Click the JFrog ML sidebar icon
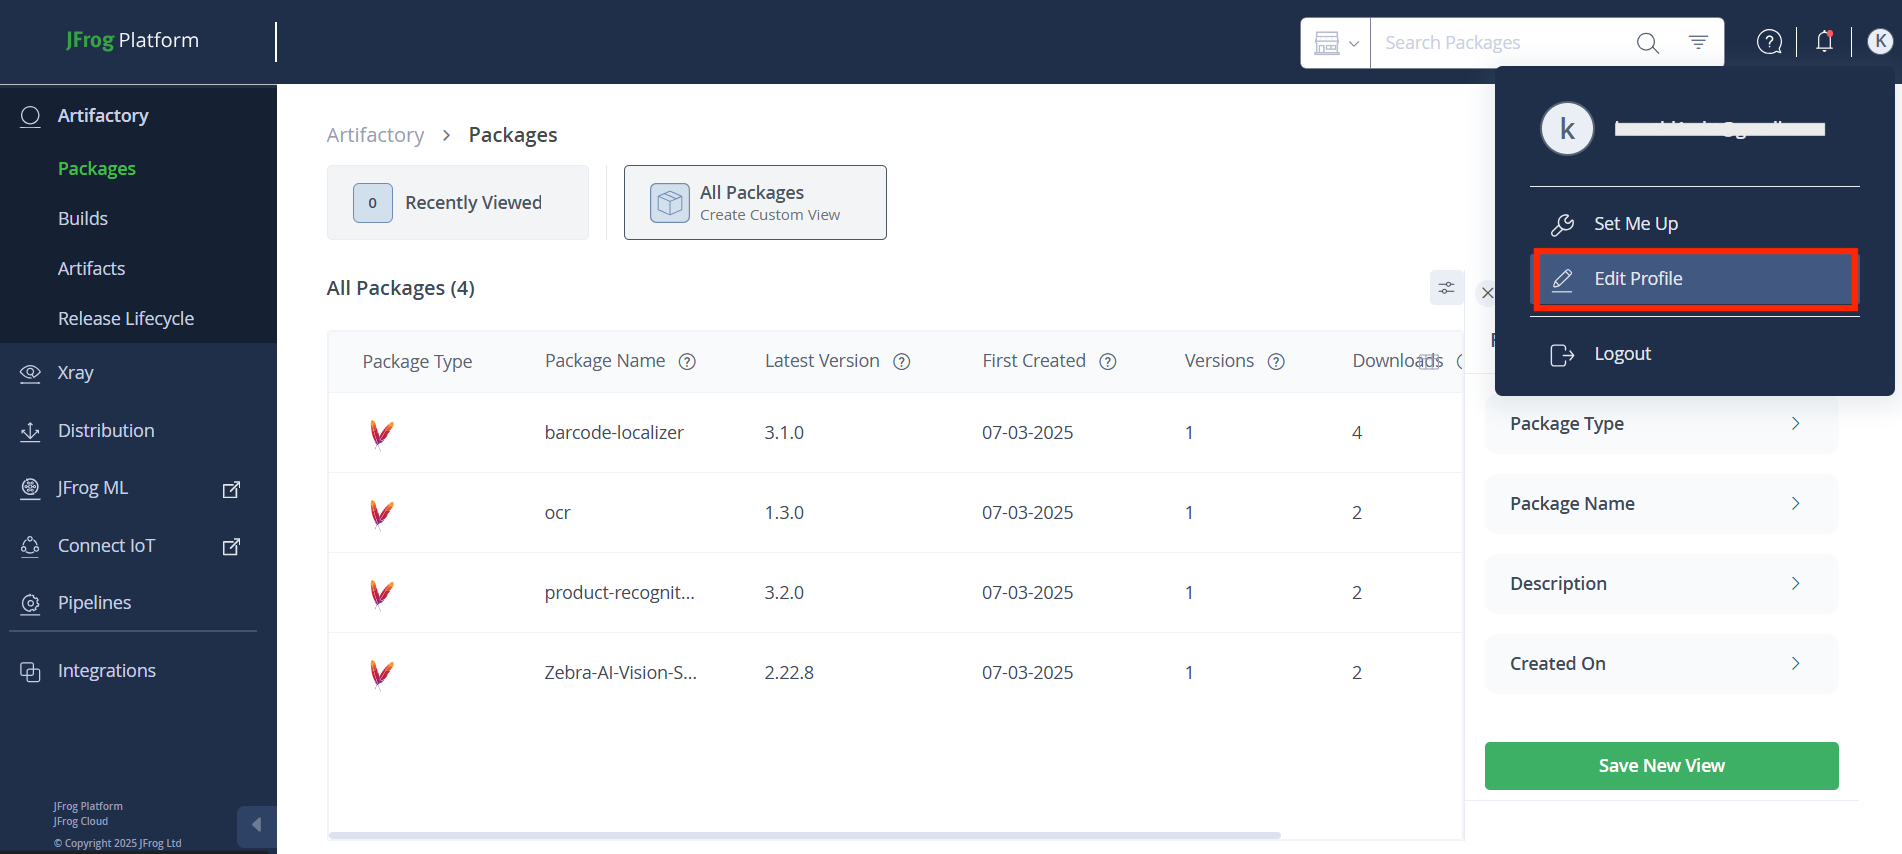Image resolution: width=1902 pixels, height=854 pixels. coord(31,488)
